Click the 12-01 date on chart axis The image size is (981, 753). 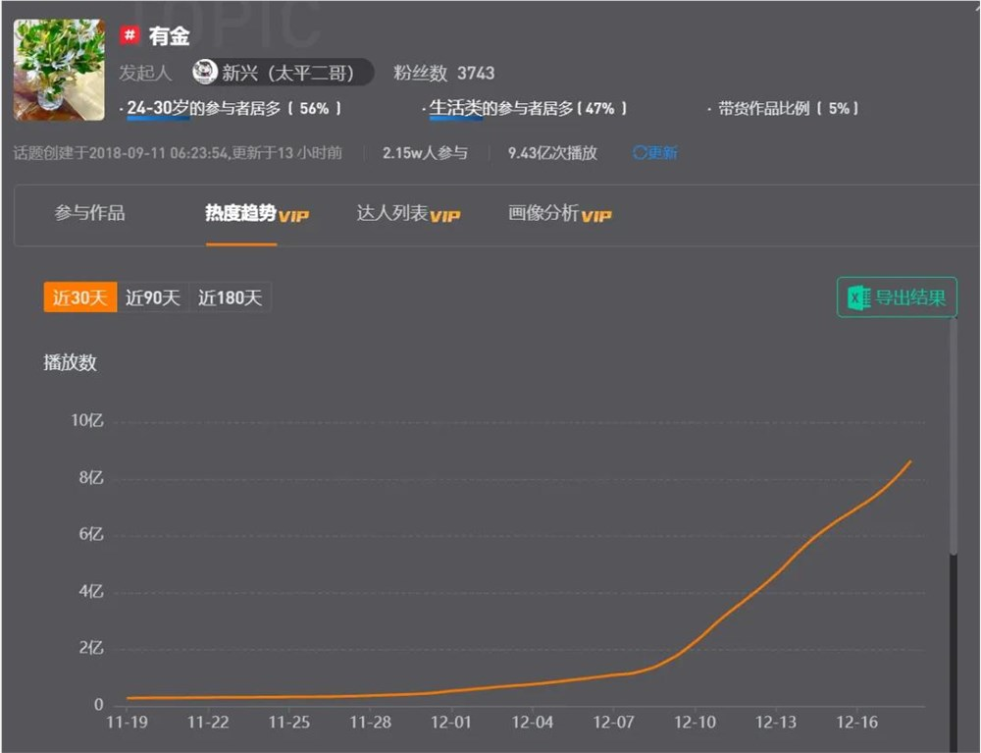451,722
